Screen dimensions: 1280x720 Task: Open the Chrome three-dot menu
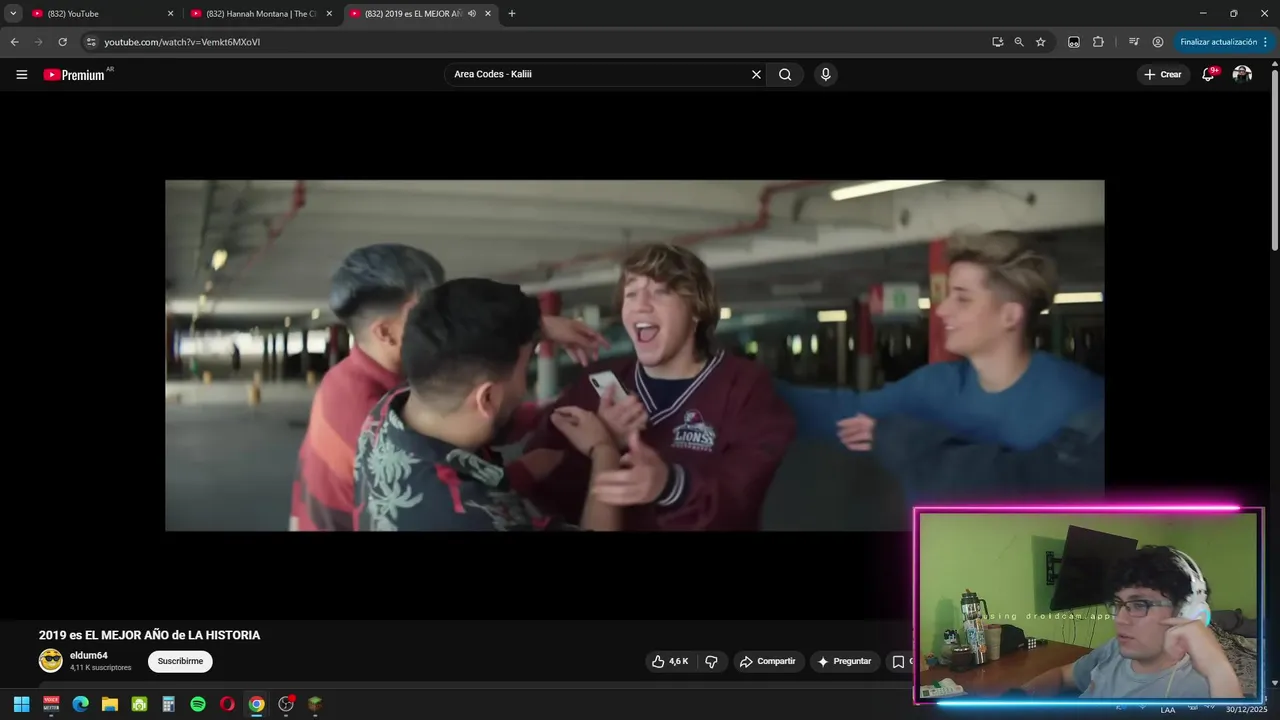pos(1265,42)
